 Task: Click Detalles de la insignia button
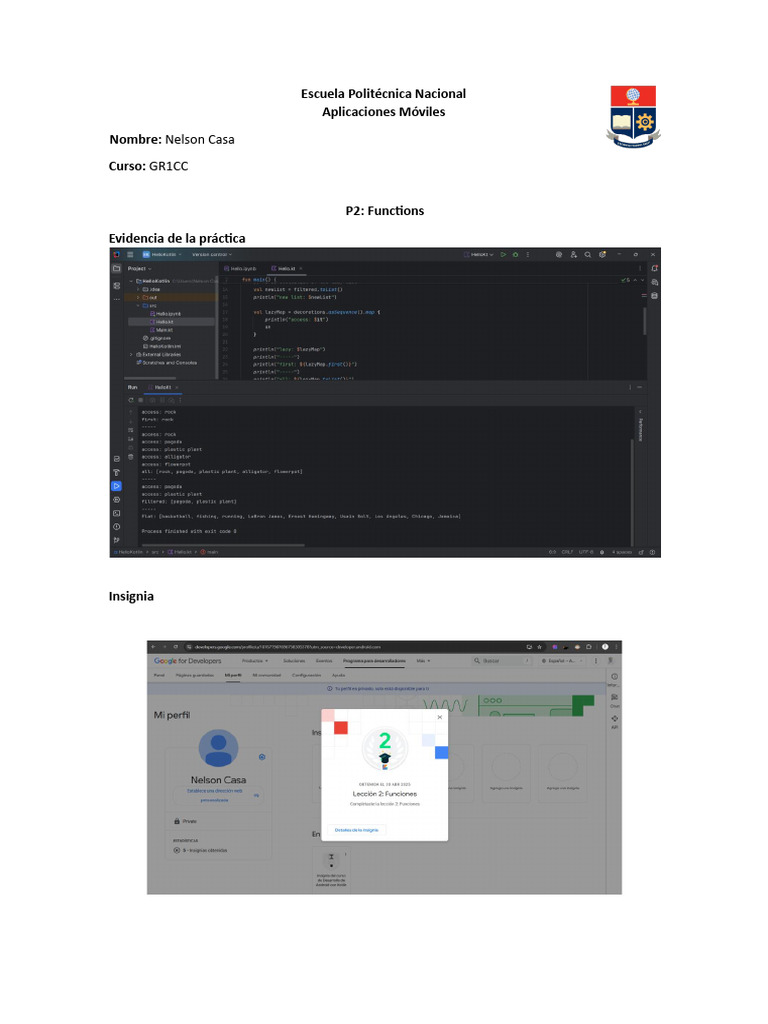(357, 830)
